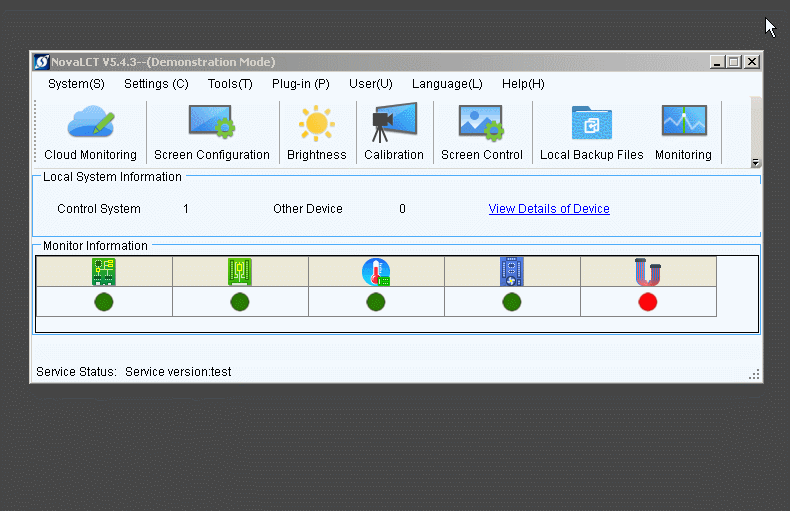790x511 pixels.
Task: Click the Brightness sun icon
Action: click(x=316, y=132)
